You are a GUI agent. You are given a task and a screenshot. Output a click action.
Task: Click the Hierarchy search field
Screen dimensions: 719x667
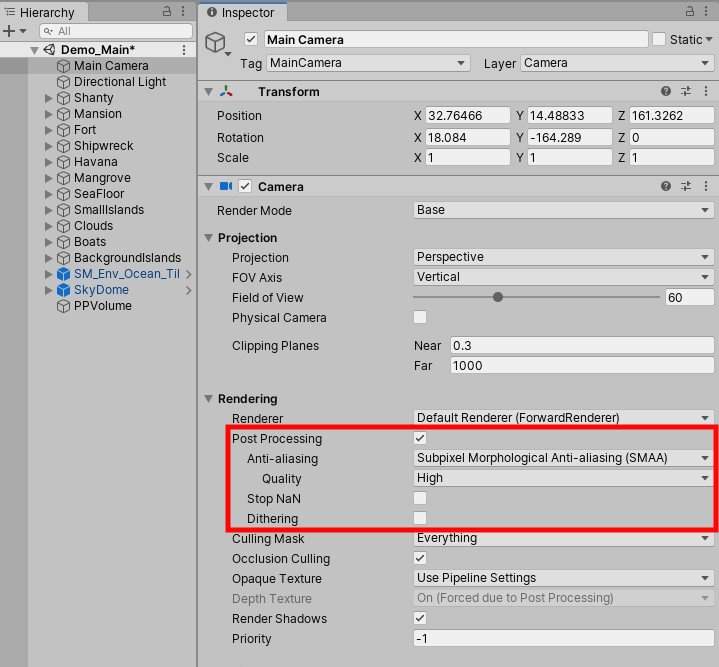coord(116,31)
